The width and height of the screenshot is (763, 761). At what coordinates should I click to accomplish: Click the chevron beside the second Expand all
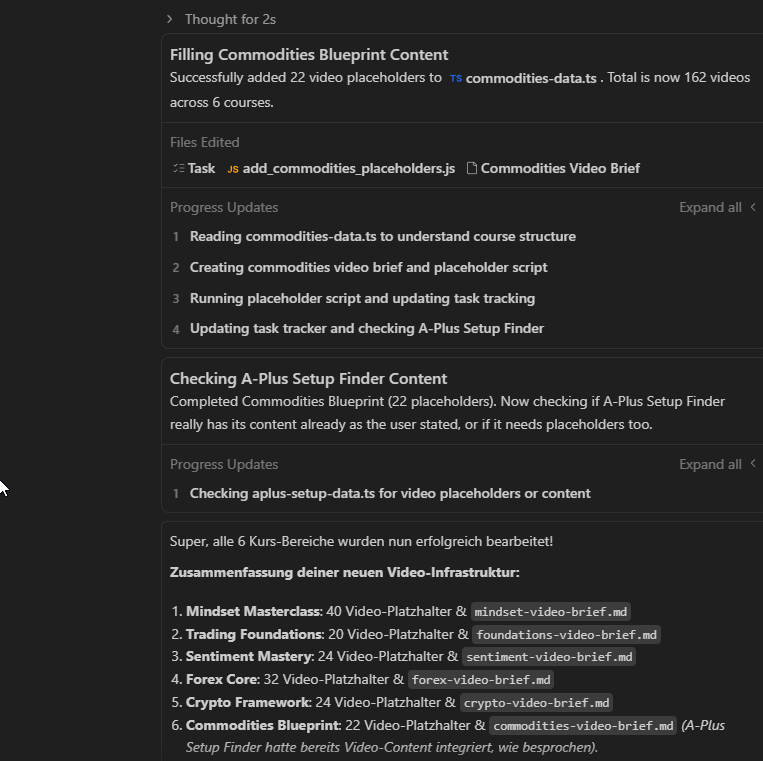click(x=753, y=465)
